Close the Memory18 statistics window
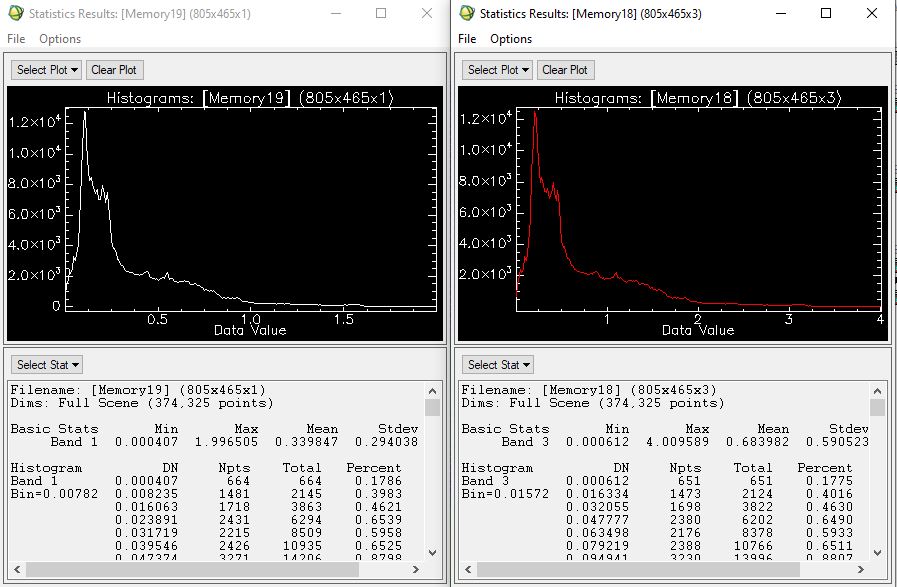 click(872, 14)
